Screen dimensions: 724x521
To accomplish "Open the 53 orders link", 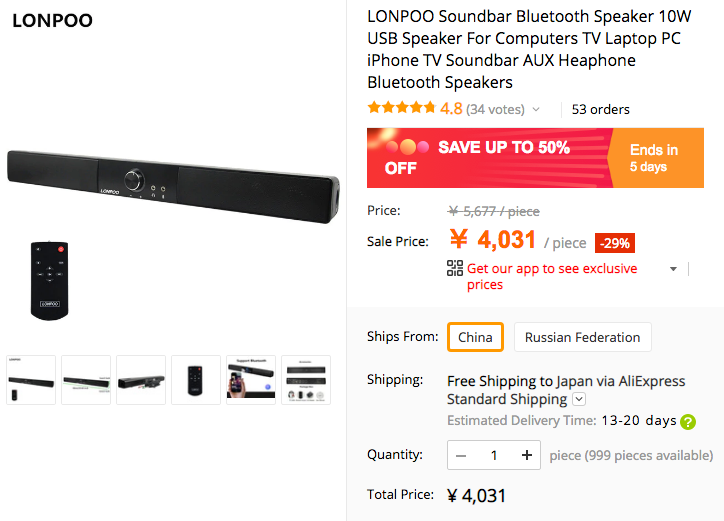I will point(600,109).
